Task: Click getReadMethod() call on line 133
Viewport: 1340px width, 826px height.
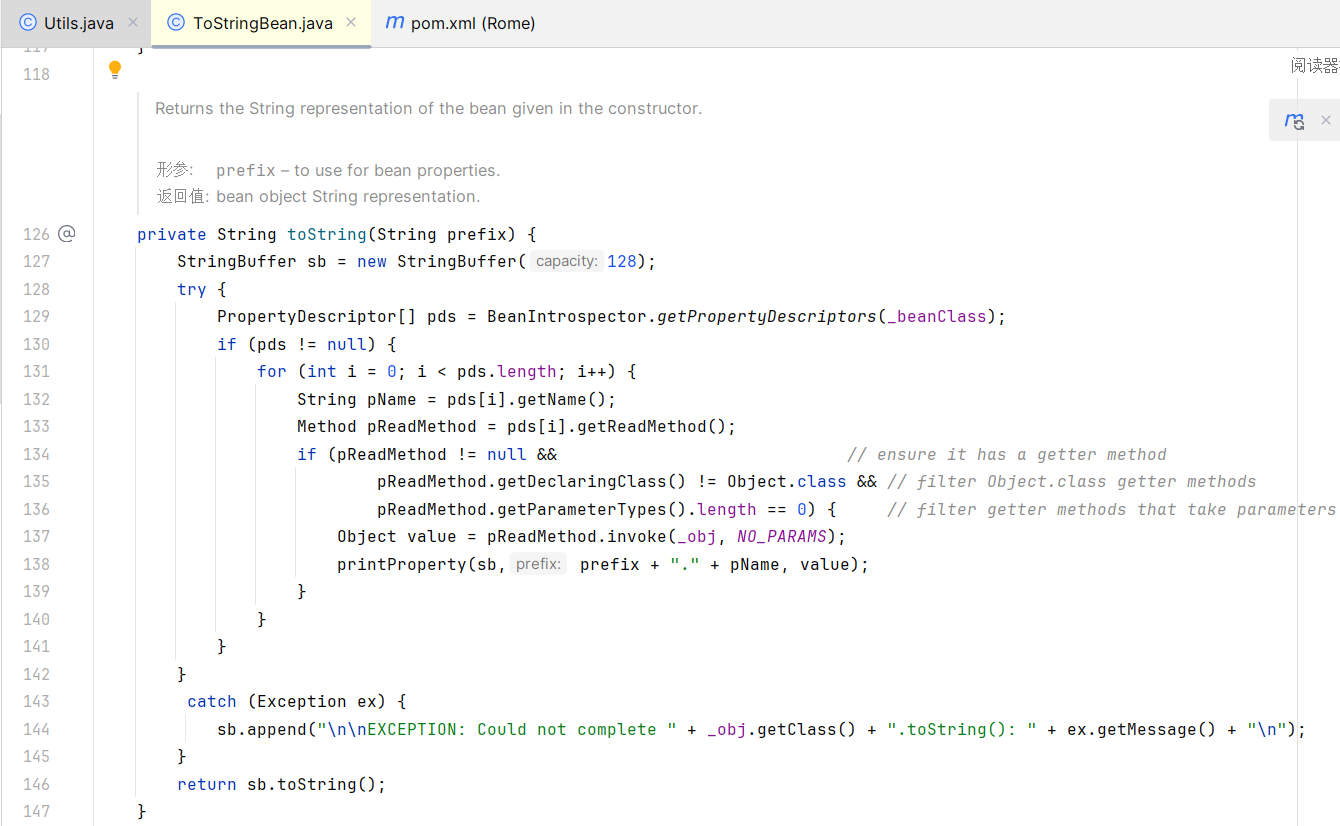Action: [x=652, y=426]
